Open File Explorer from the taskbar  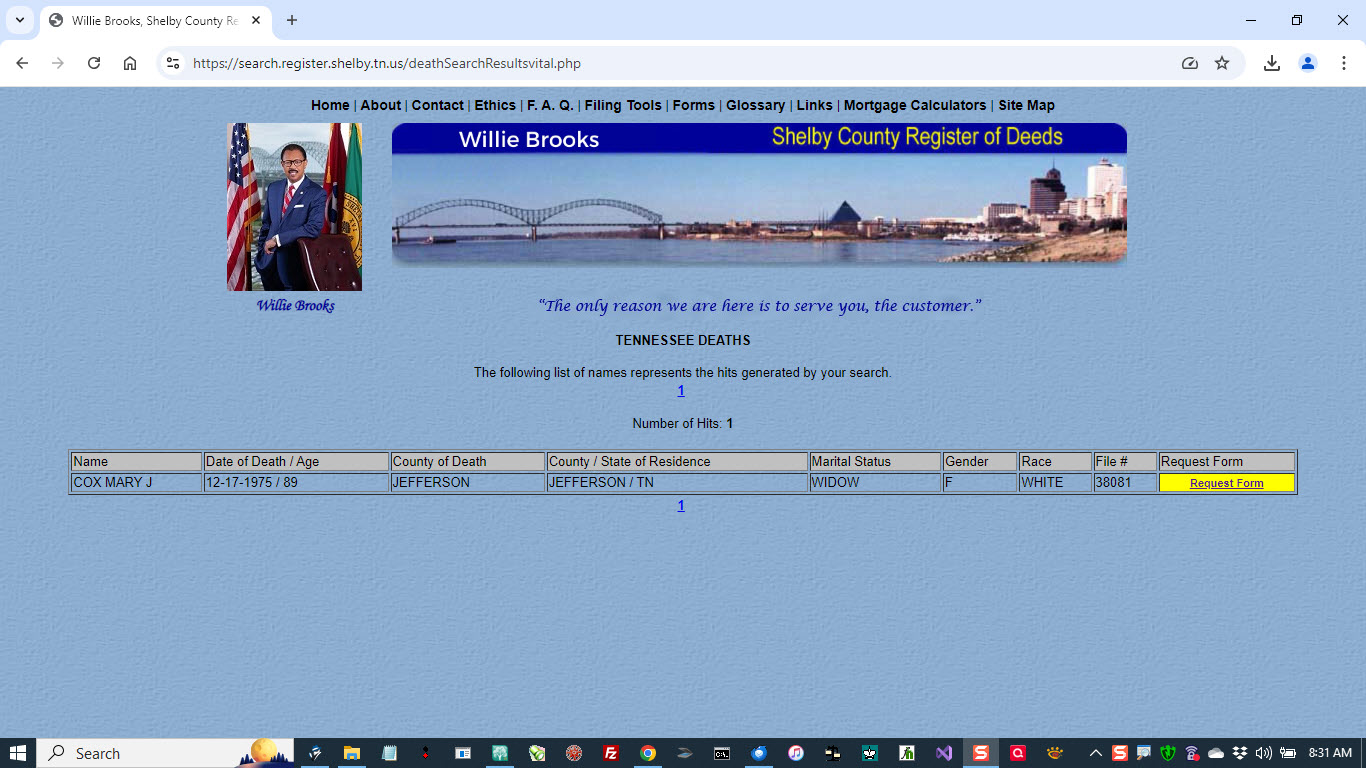pos(352,753)
